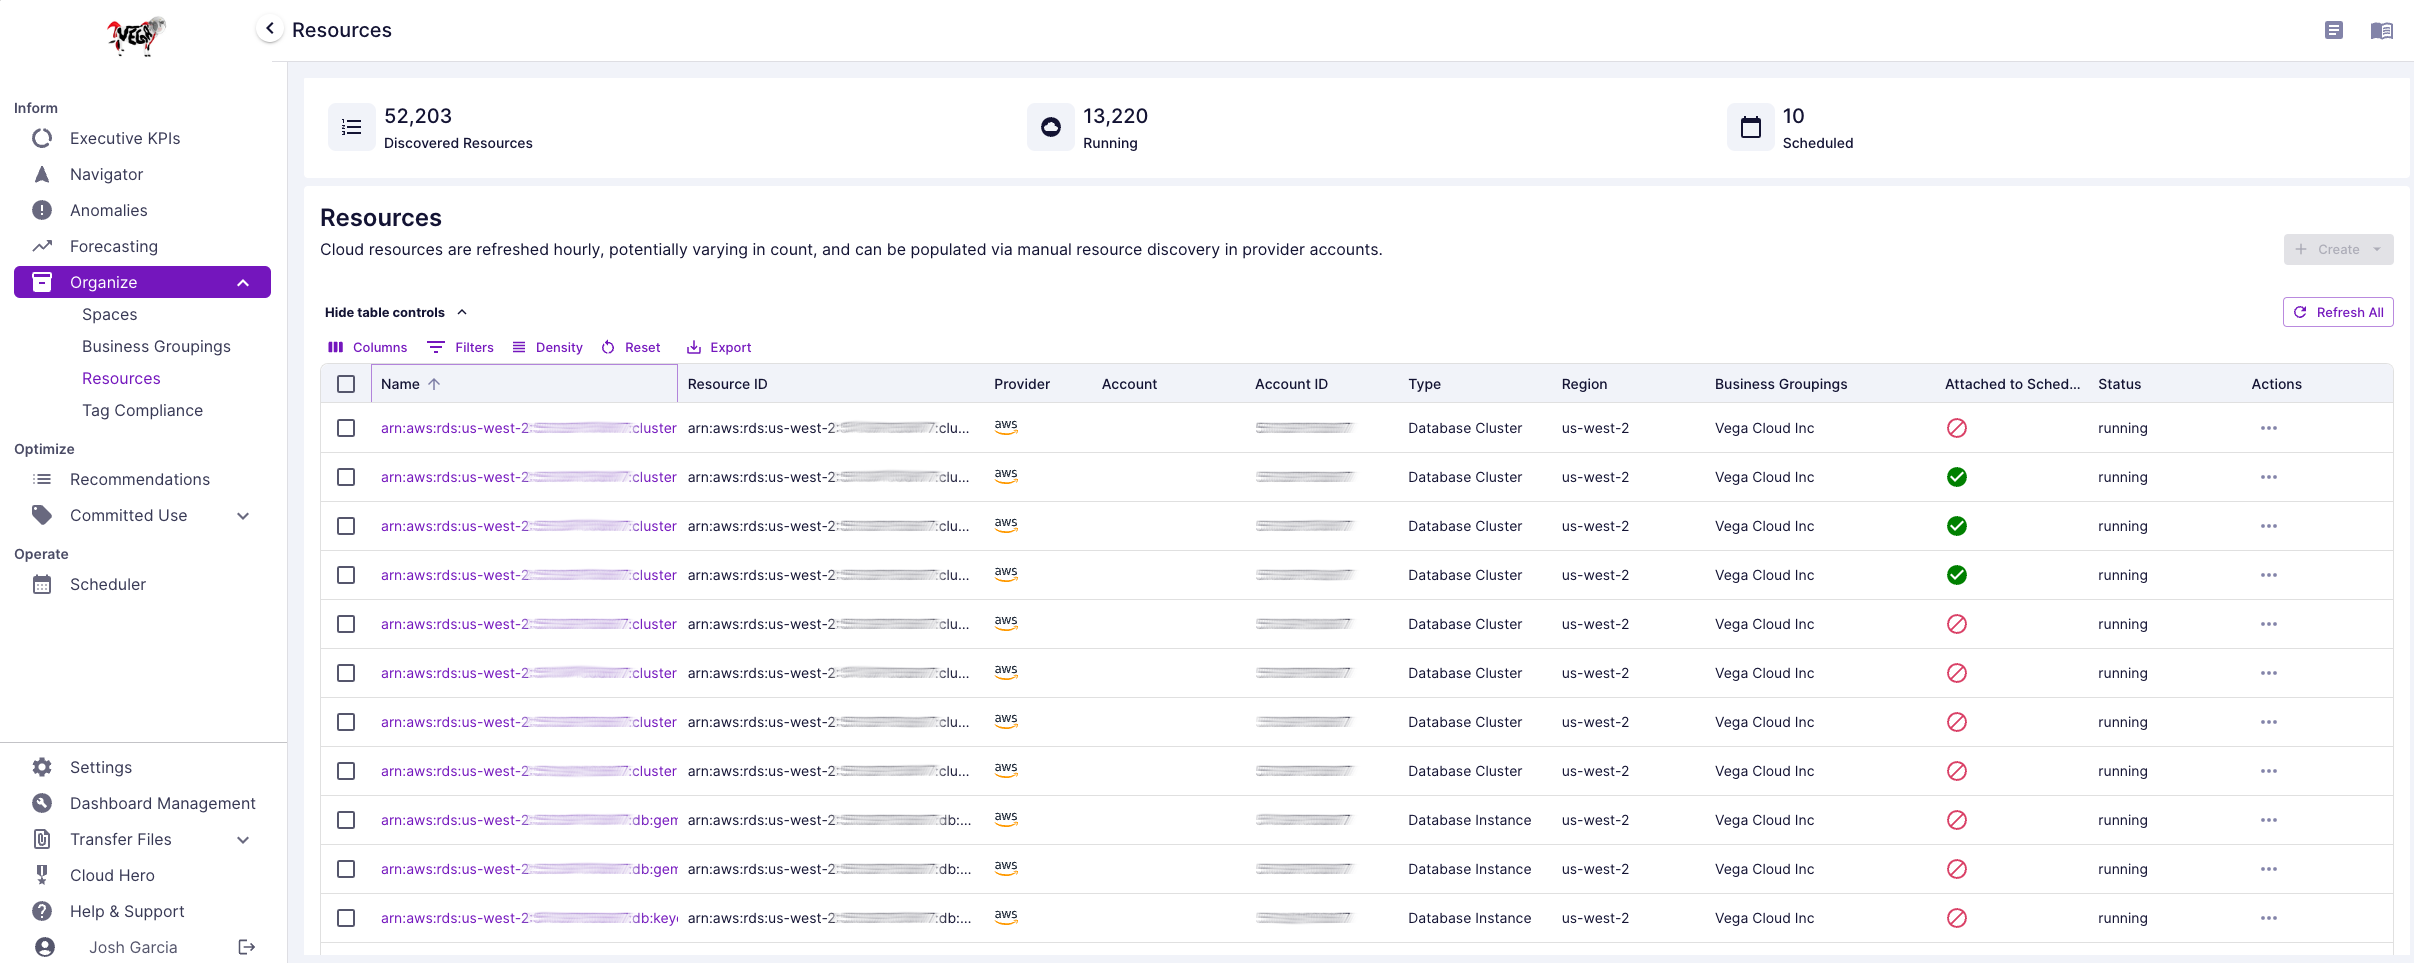Click the Running resources circle icon
2414x963 pixels.
click(1051, 127)
